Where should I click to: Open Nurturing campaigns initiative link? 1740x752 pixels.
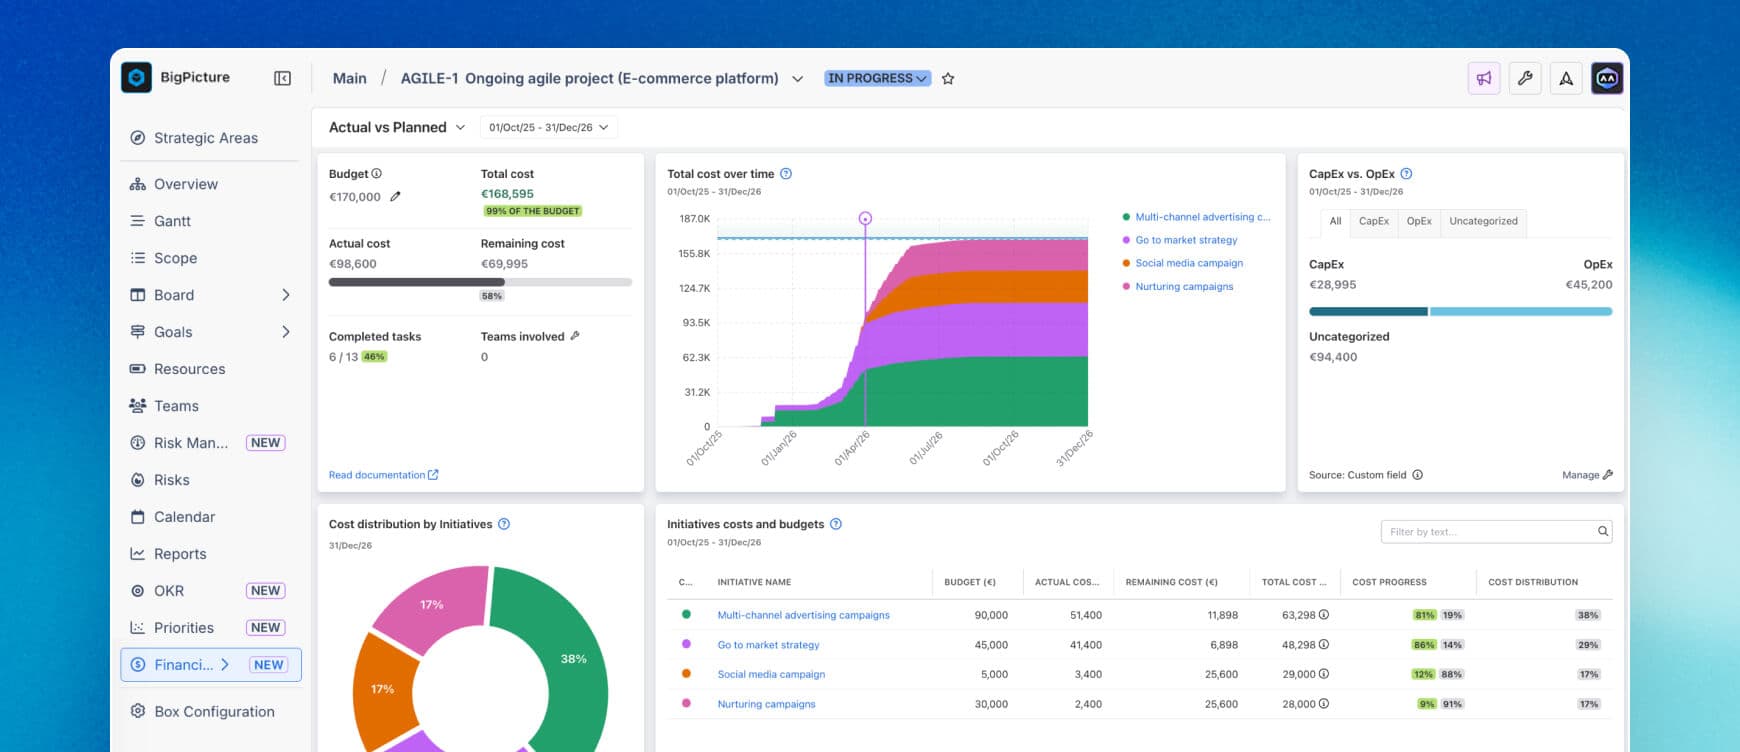[x=766, y=704]
